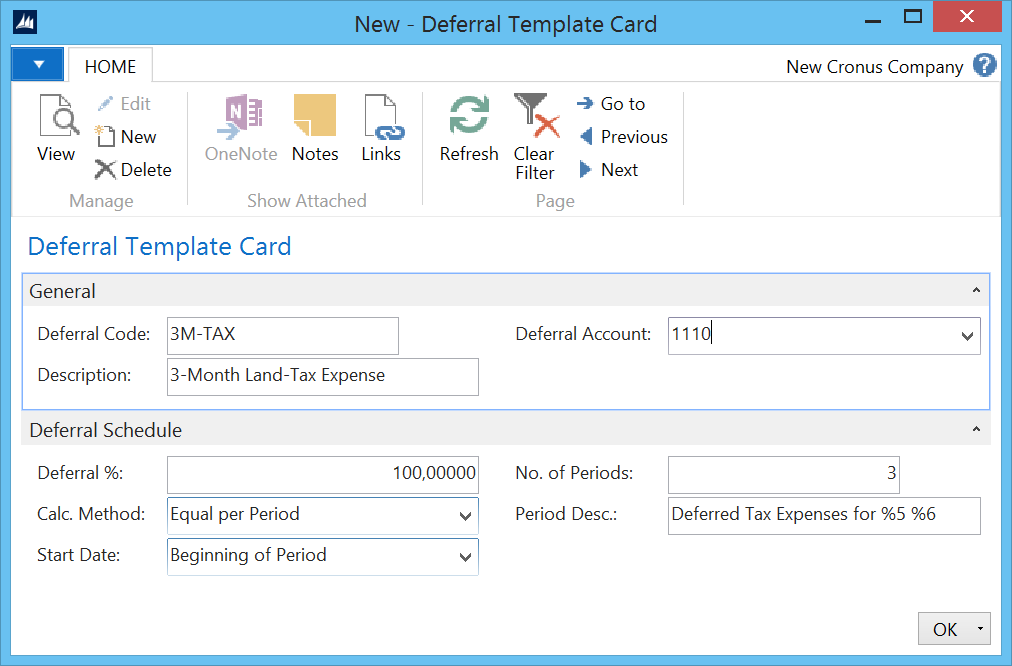This screenshot has height=666, width=1012.
Task: Open the Calc. Method dropdown
Action: pyautogui.click(x=463, y=515)
